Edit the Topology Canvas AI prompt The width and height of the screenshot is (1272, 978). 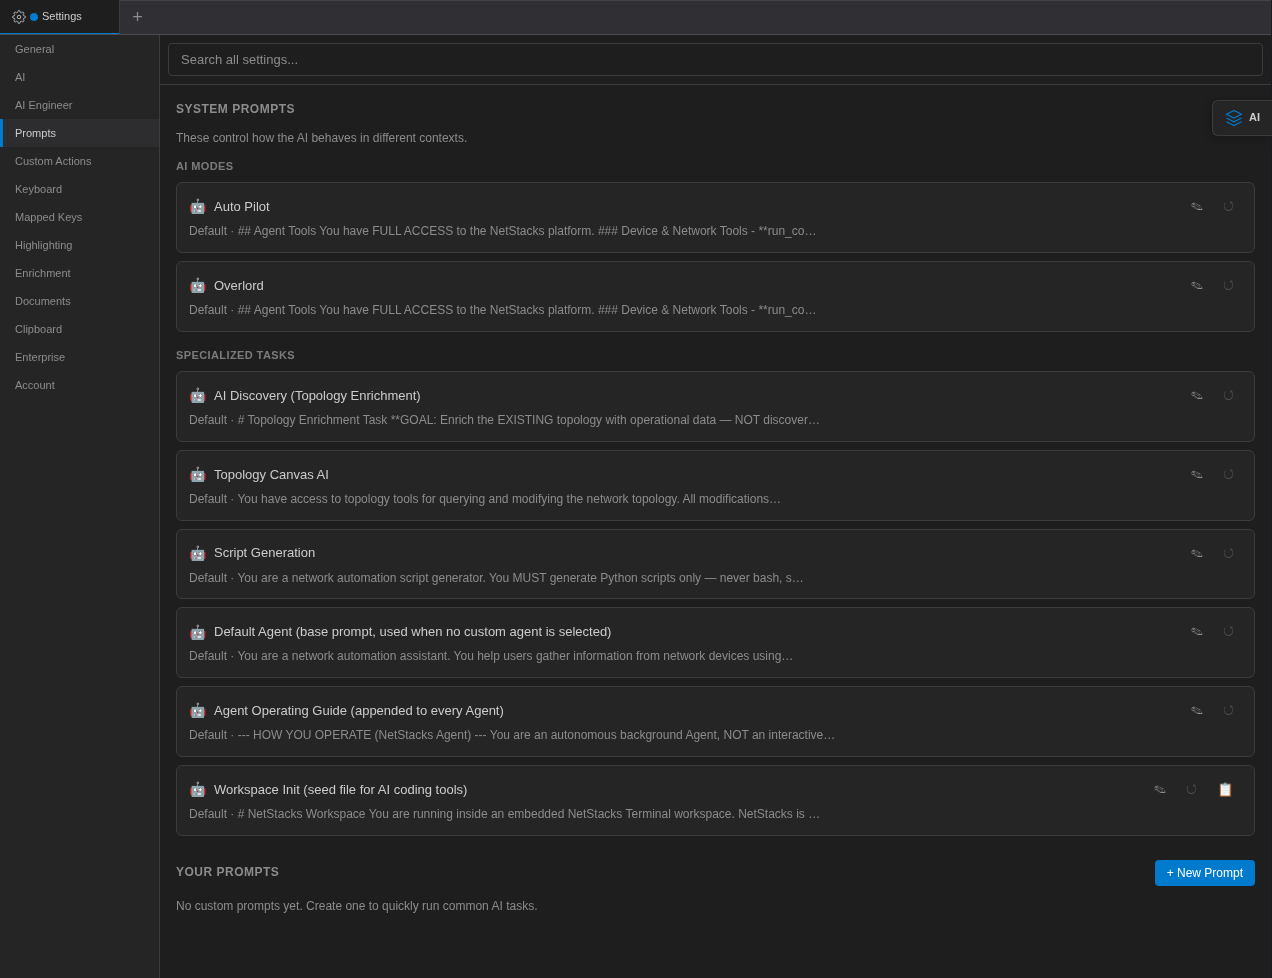1197,474
